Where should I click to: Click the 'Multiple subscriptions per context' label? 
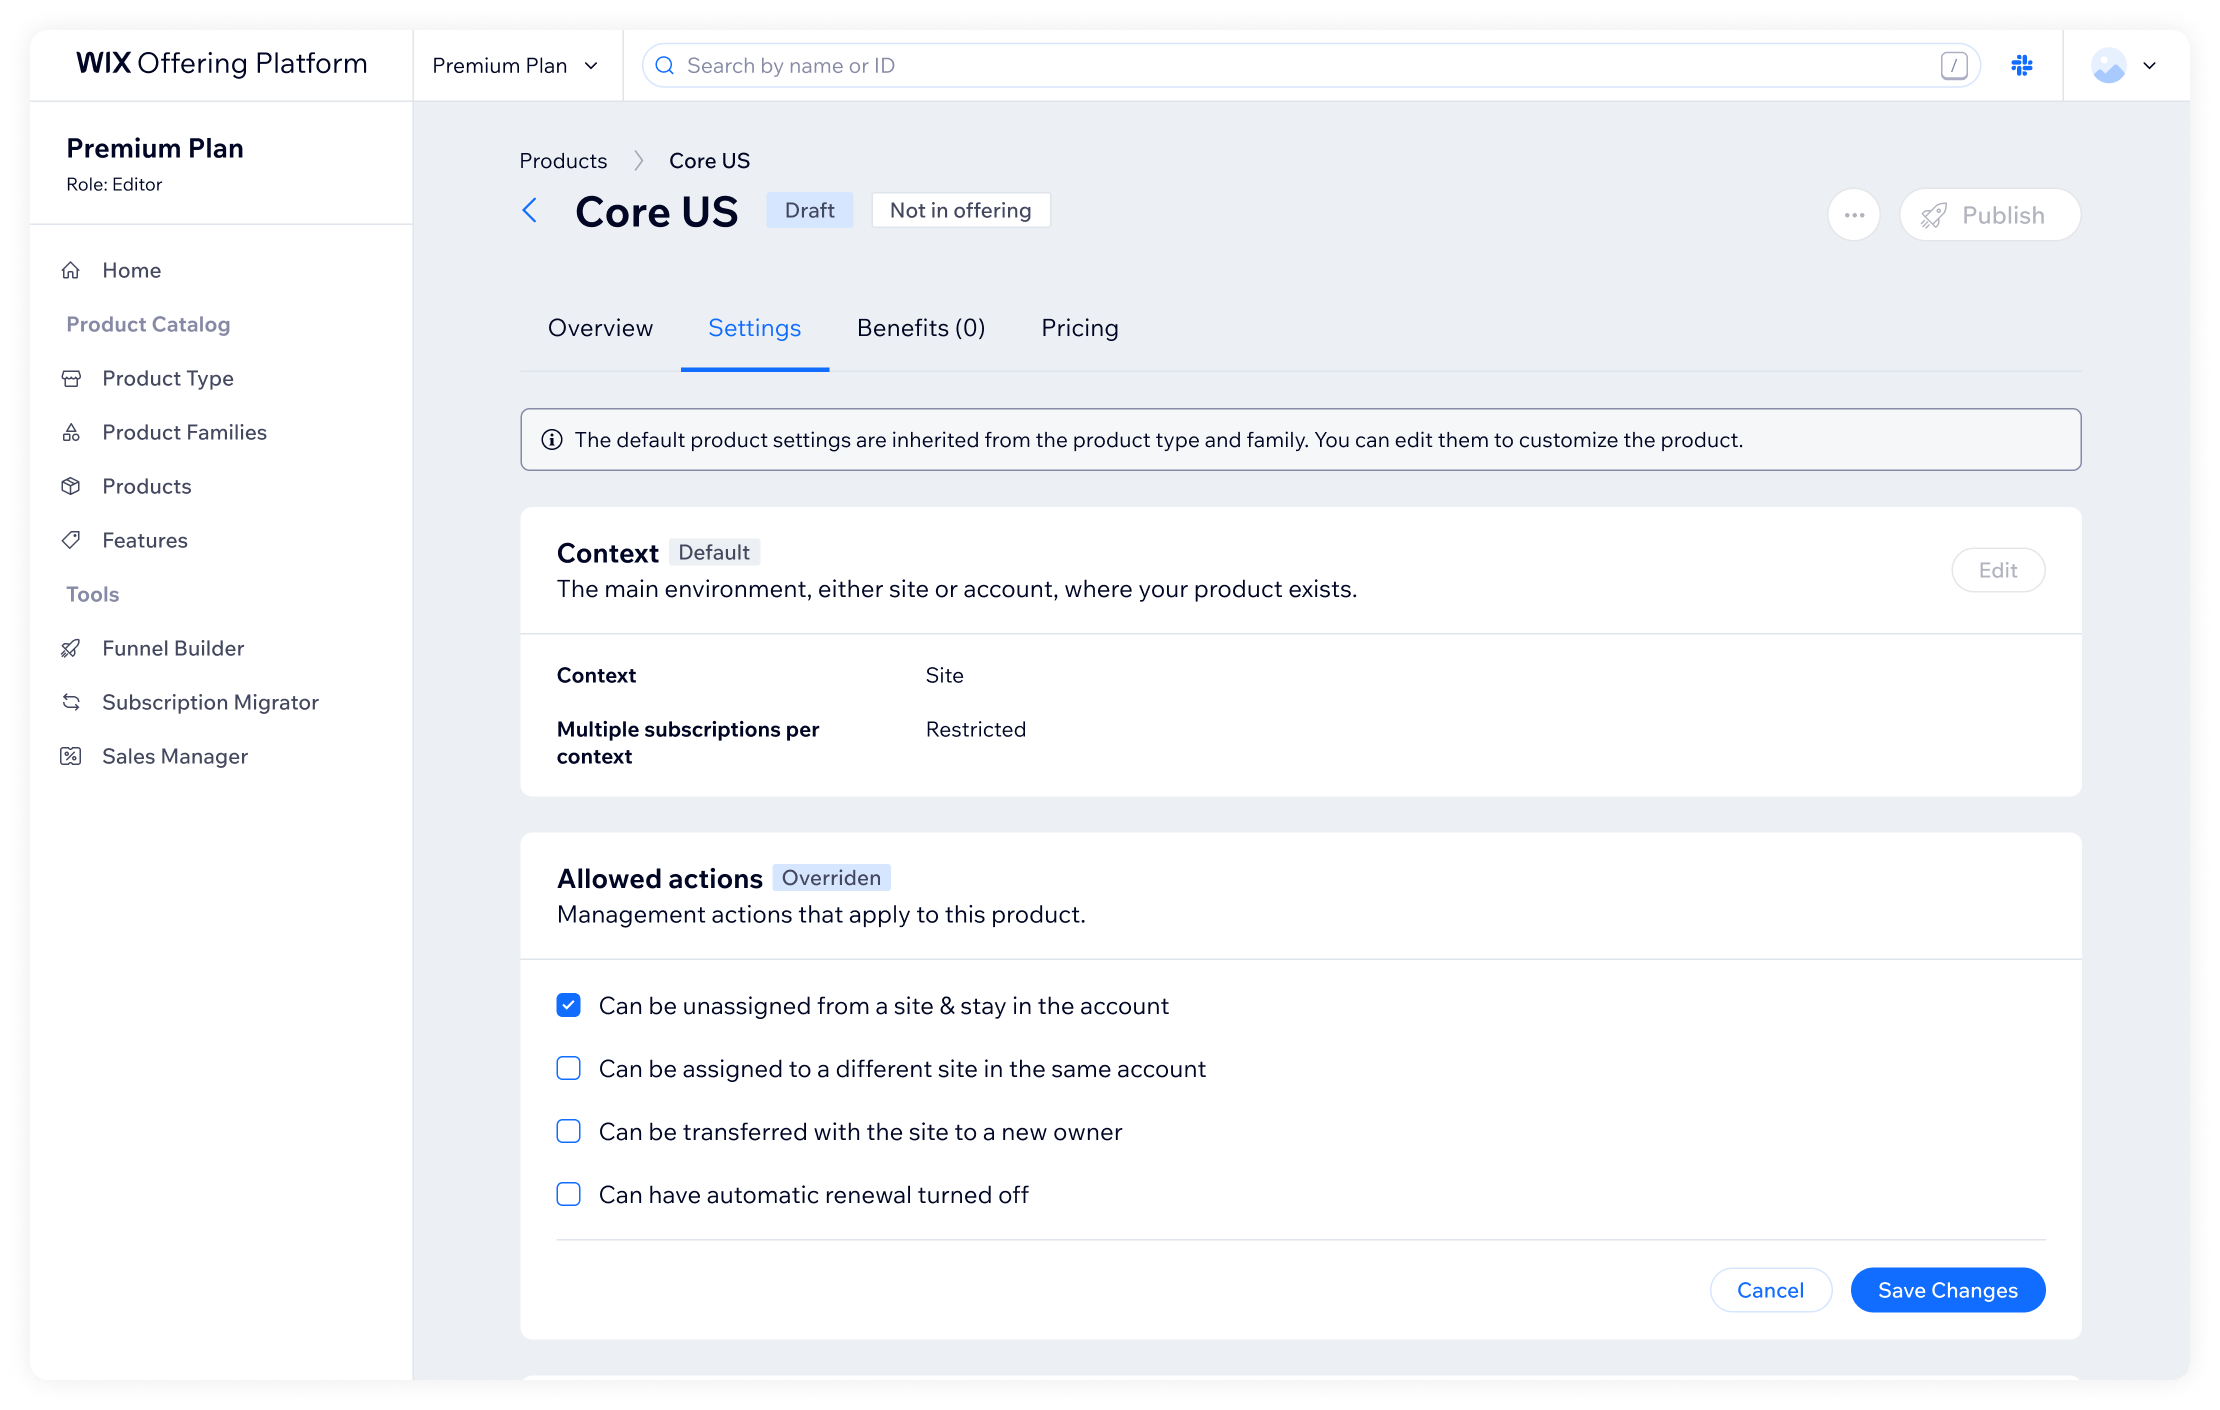(x=688, y=743)
